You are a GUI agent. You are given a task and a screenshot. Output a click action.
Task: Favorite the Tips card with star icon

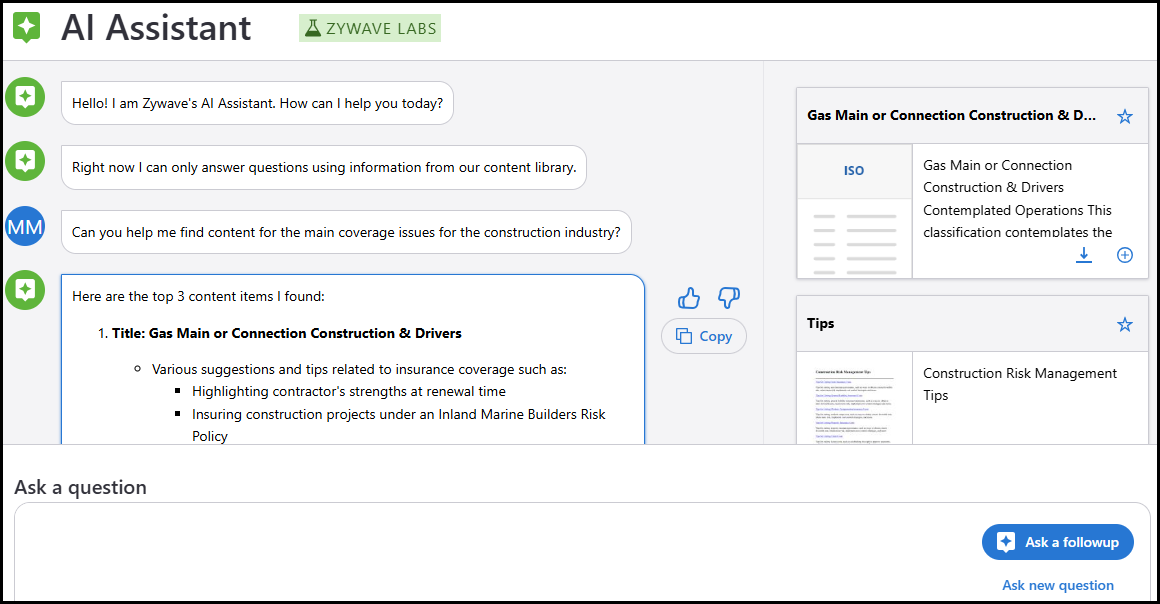(1124, 324)
